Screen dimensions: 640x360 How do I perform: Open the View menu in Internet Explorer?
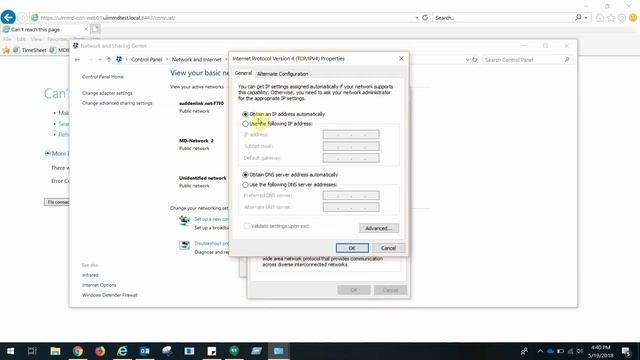[x=36, y=39]
